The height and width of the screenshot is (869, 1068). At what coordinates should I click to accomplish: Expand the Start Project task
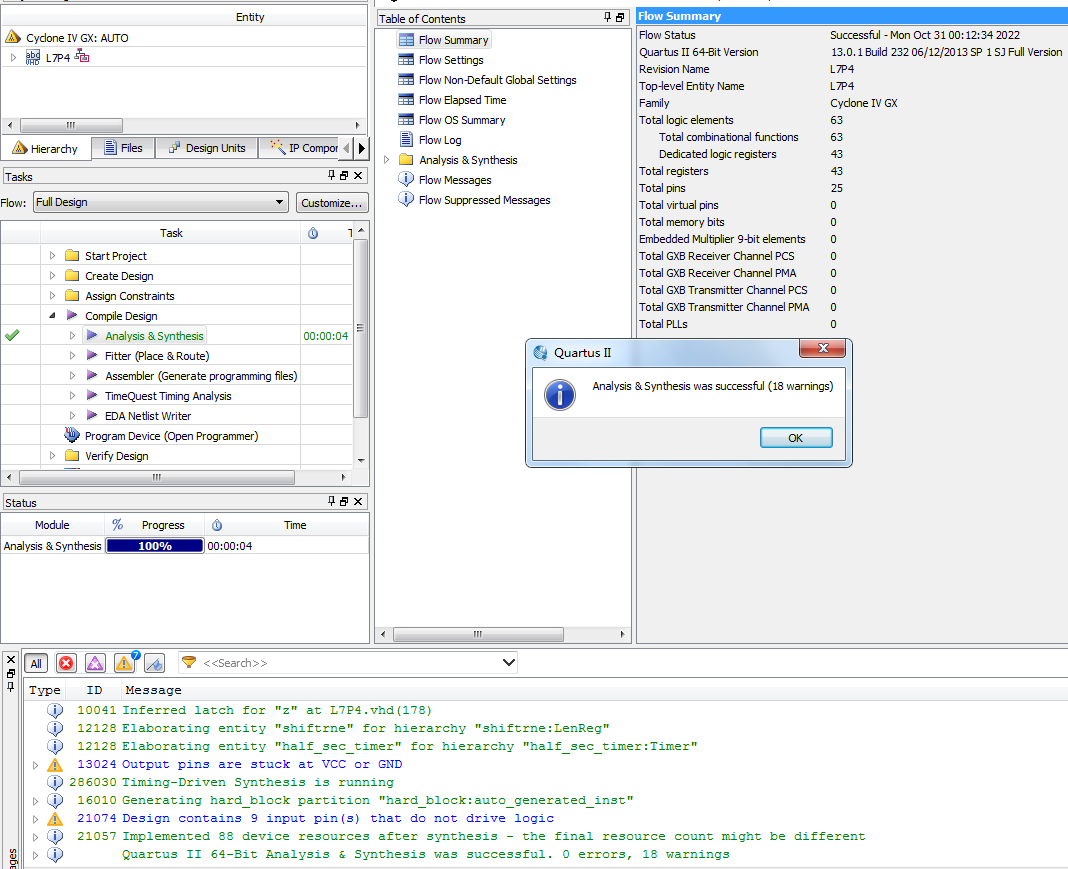pyautogui.click(x=52, y=256)
